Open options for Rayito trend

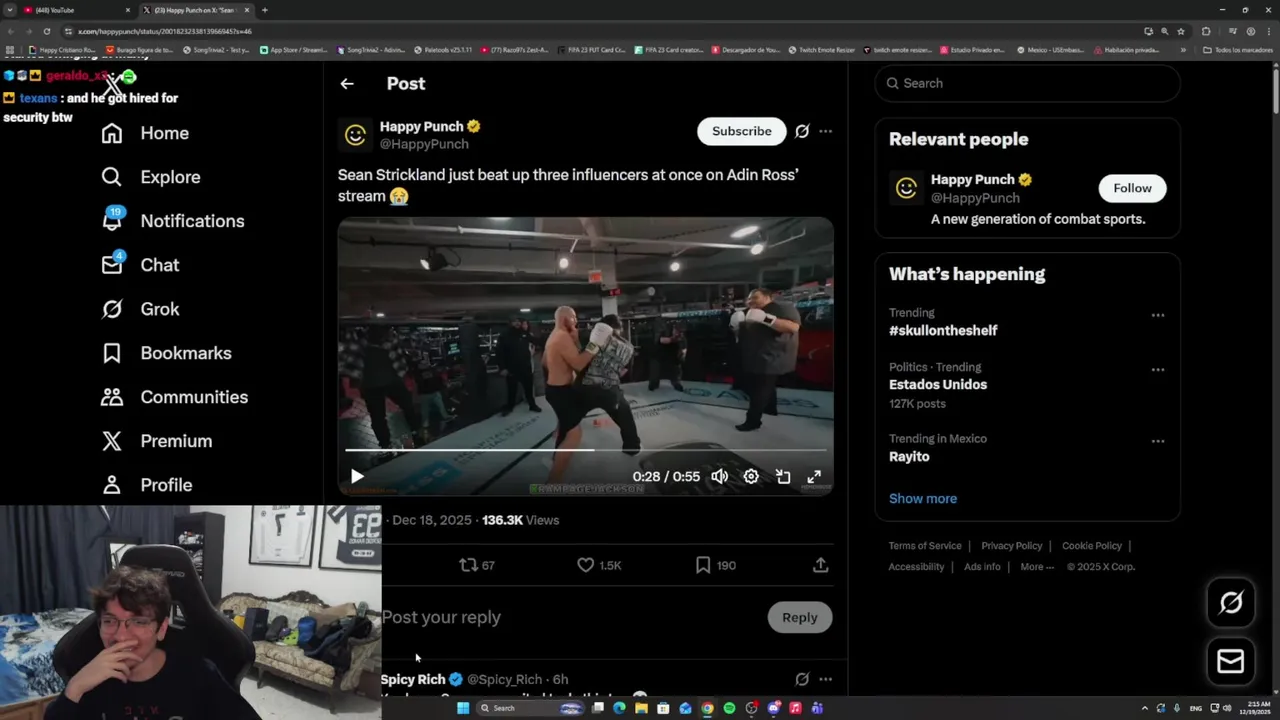[x=1158, y=441]
